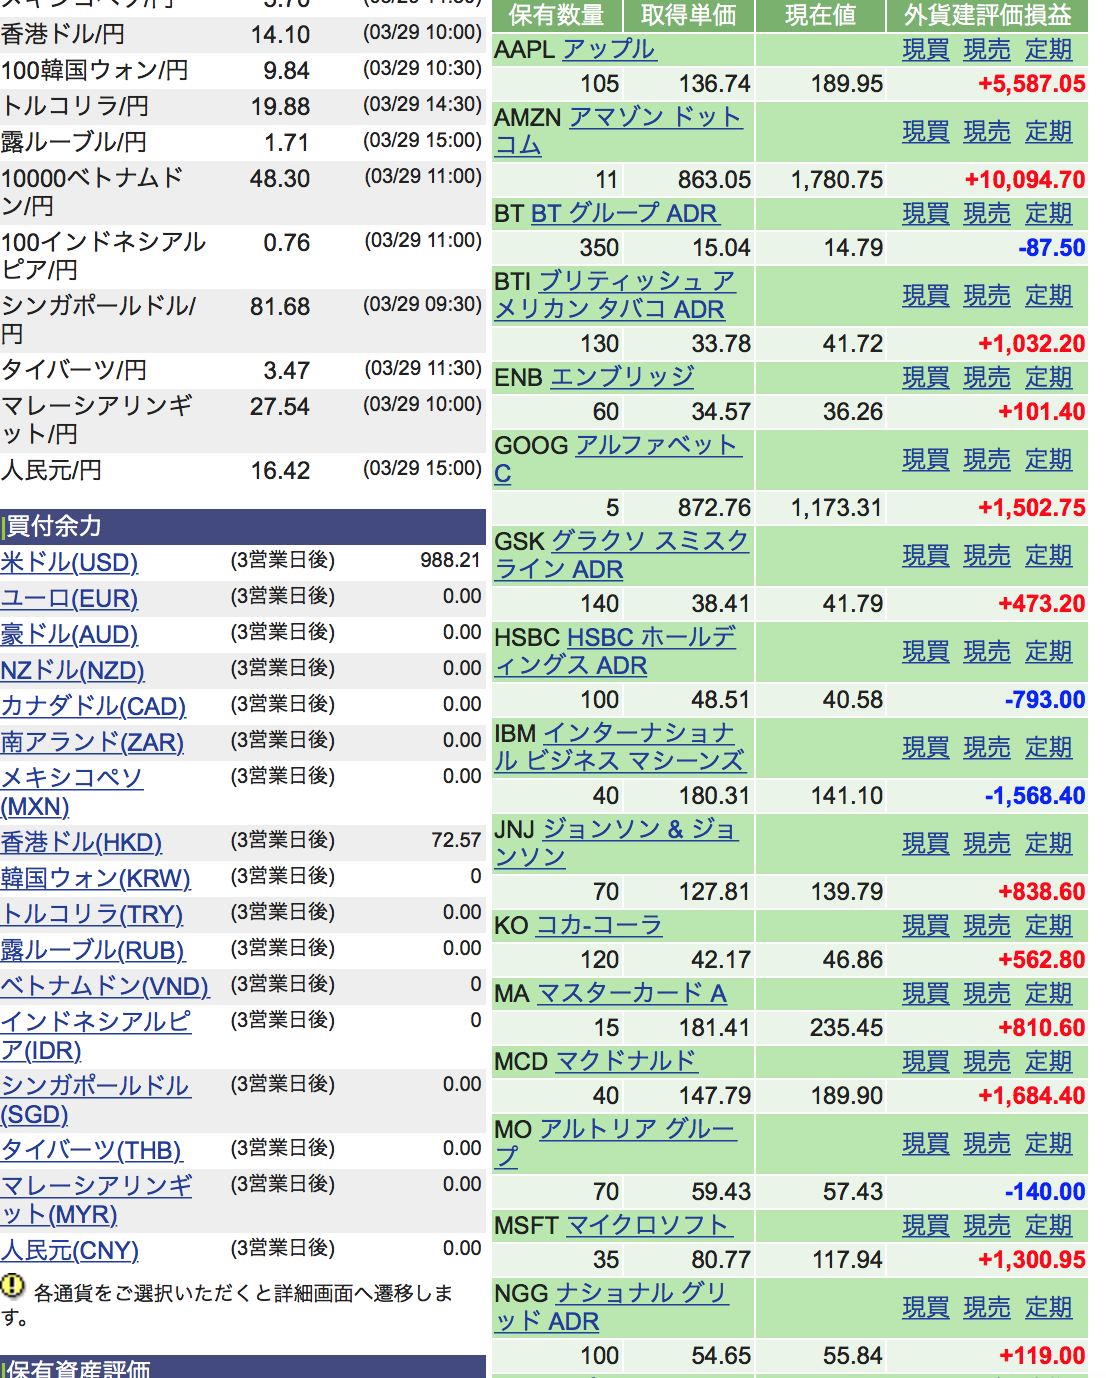Click 現買 in the KO コカ-コーラ row
This screenshot has width=1106, height=1378.
pyautogui.click(x=925, y=925)
